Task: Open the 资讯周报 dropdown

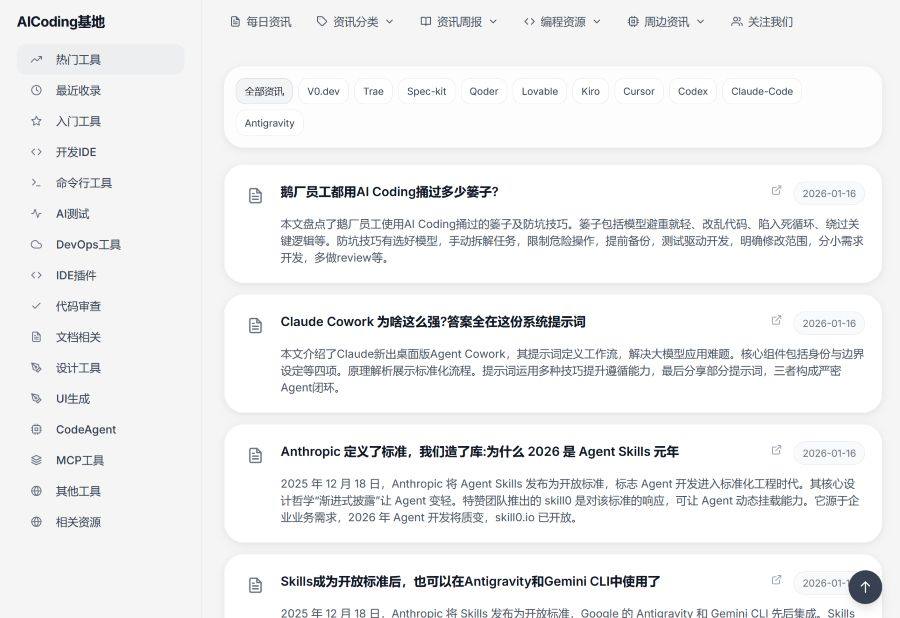Action: pyautogui.click(x=458, y=21)
